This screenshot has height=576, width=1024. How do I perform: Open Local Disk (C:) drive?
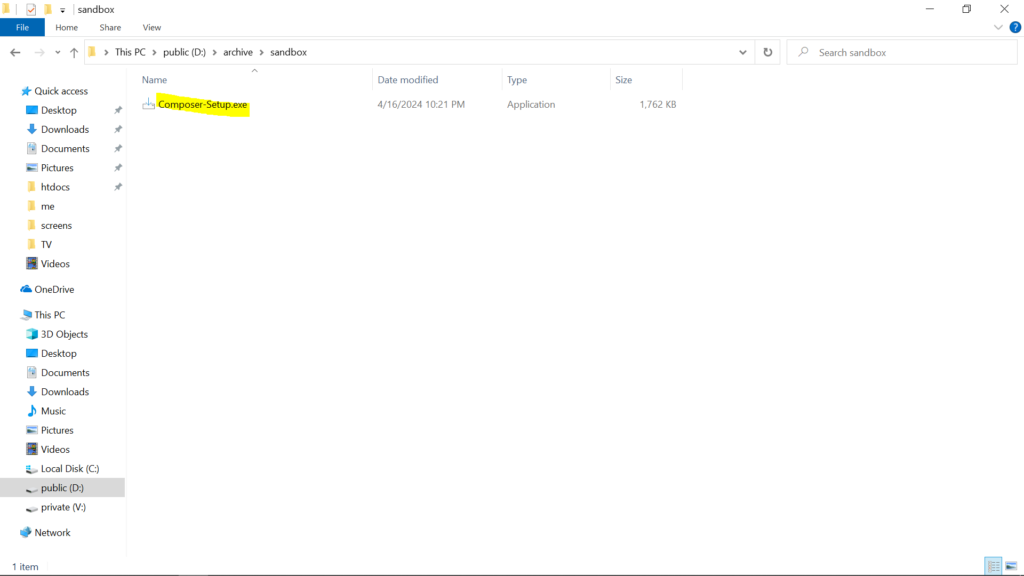tap(70, 469)
